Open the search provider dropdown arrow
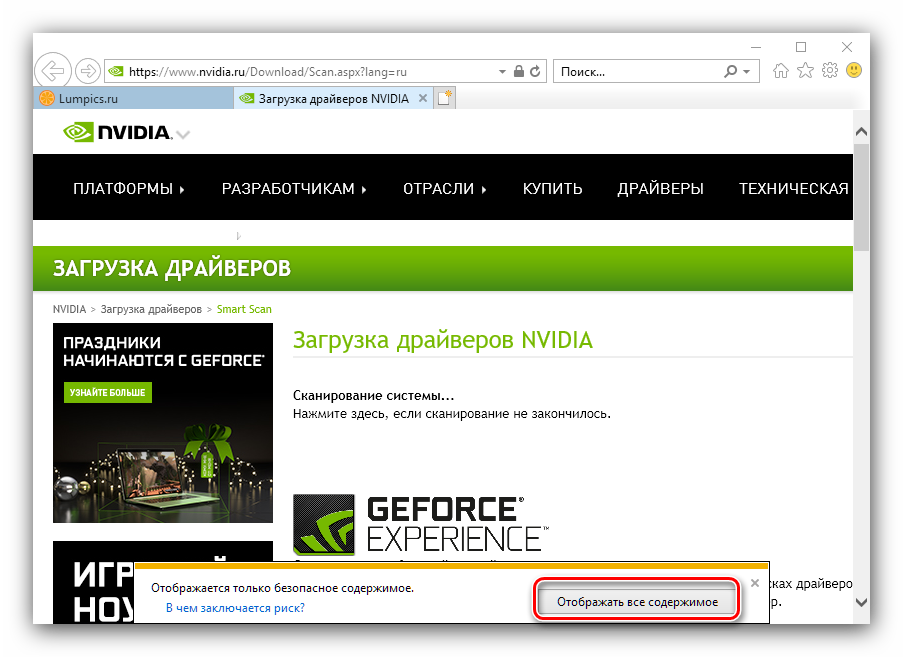Viewport: 903px width, 657px height. (x=746, y=72)
